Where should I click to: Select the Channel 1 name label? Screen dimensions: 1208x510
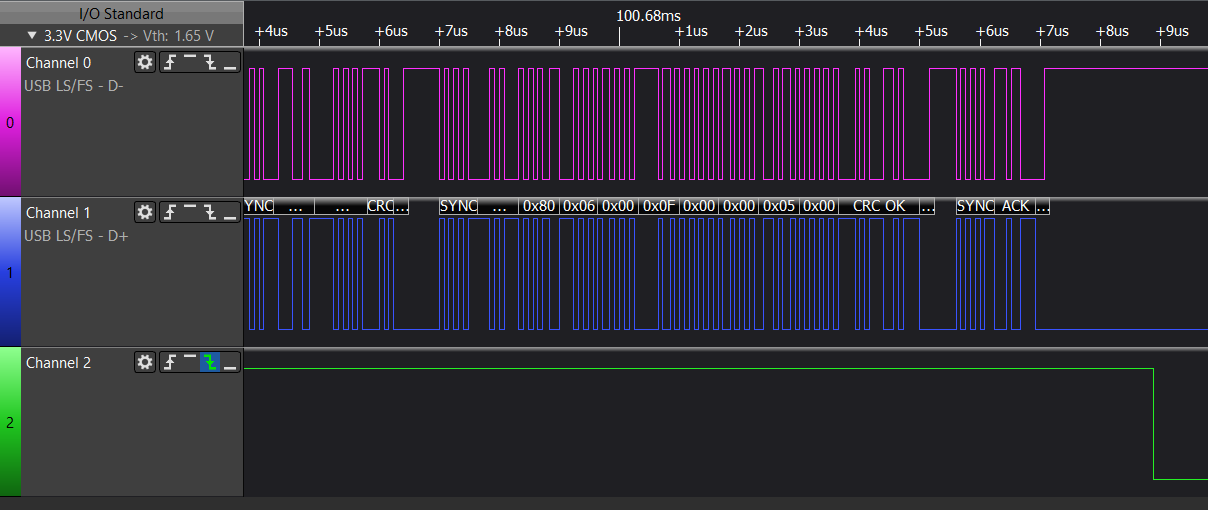click(58, 213)
